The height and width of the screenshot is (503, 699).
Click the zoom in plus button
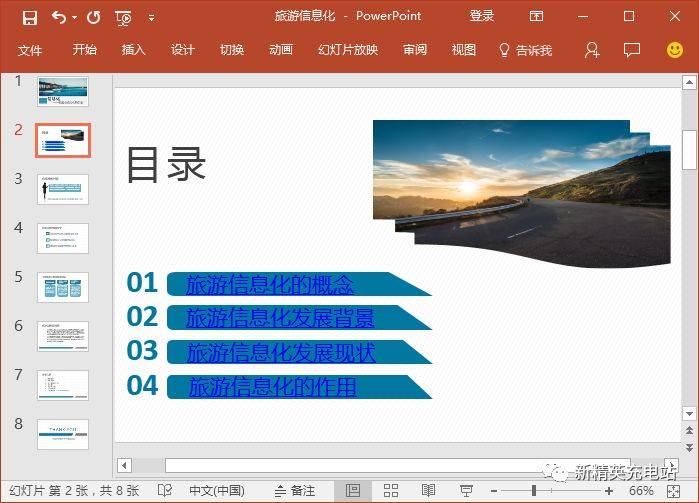click(609, 491)
